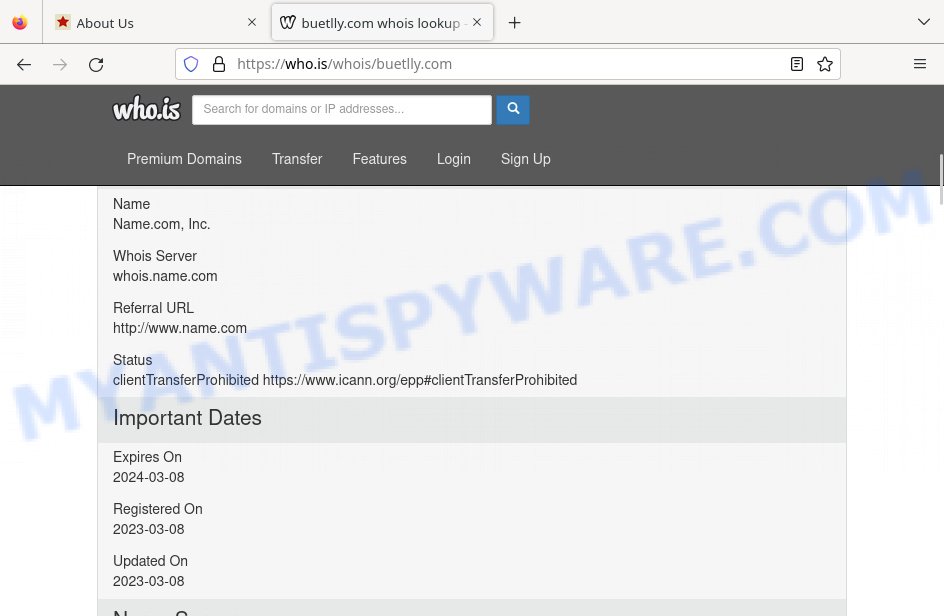Open Transfer menu item
944x616 pixels.
pos(297,159)
